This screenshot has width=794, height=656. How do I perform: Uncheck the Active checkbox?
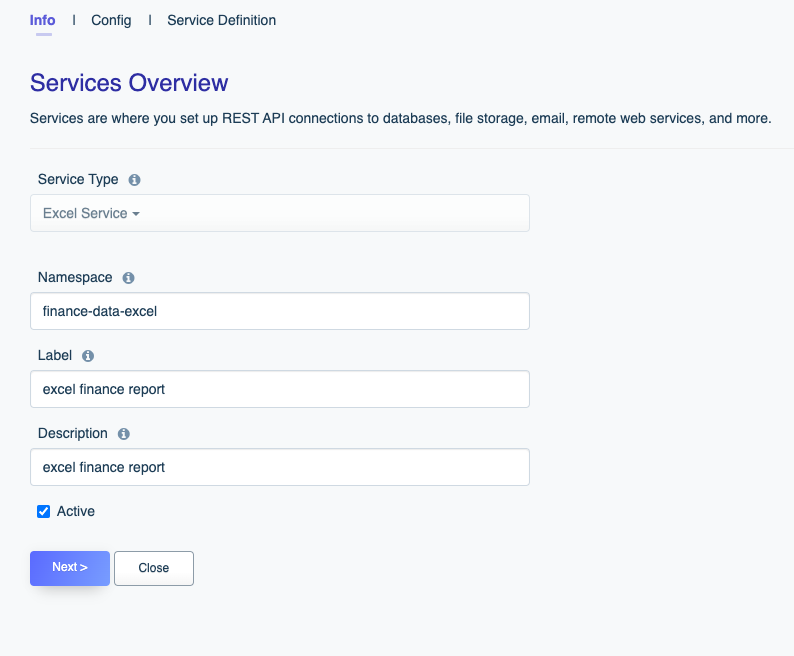point(43,511)
